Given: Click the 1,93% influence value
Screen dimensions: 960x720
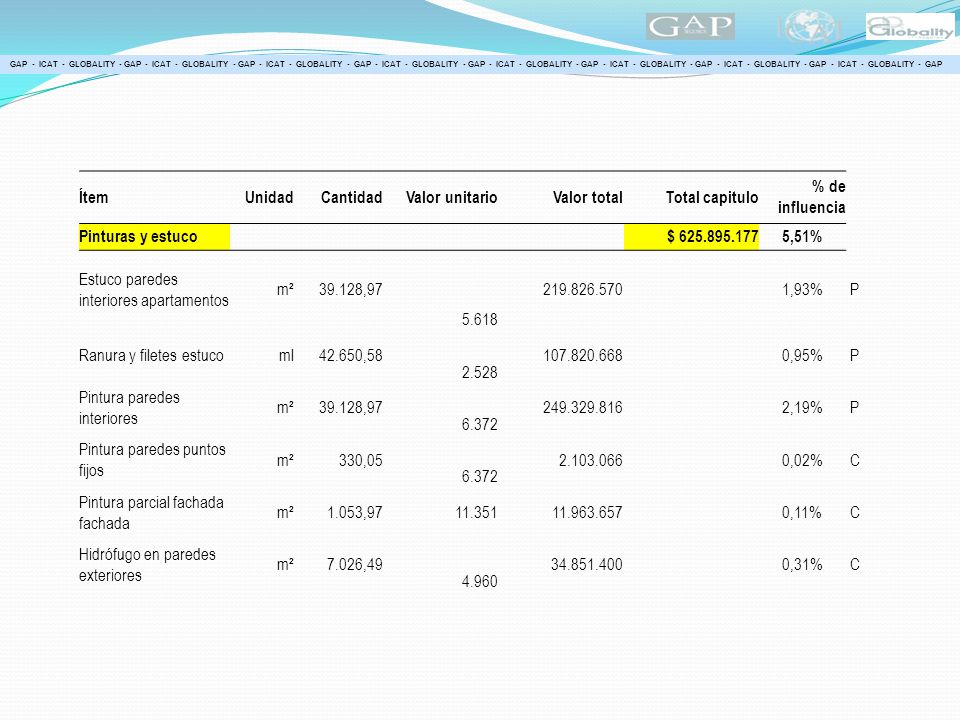Looking at the screenshot, I should 801,290.
